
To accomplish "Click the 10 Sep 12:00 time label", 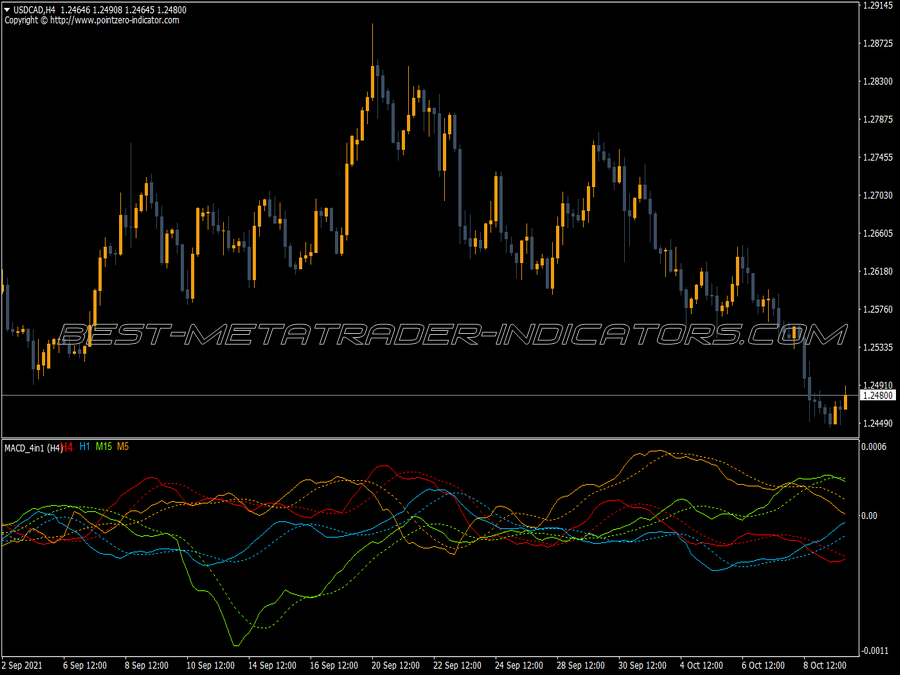I will [x=211, y=665].
